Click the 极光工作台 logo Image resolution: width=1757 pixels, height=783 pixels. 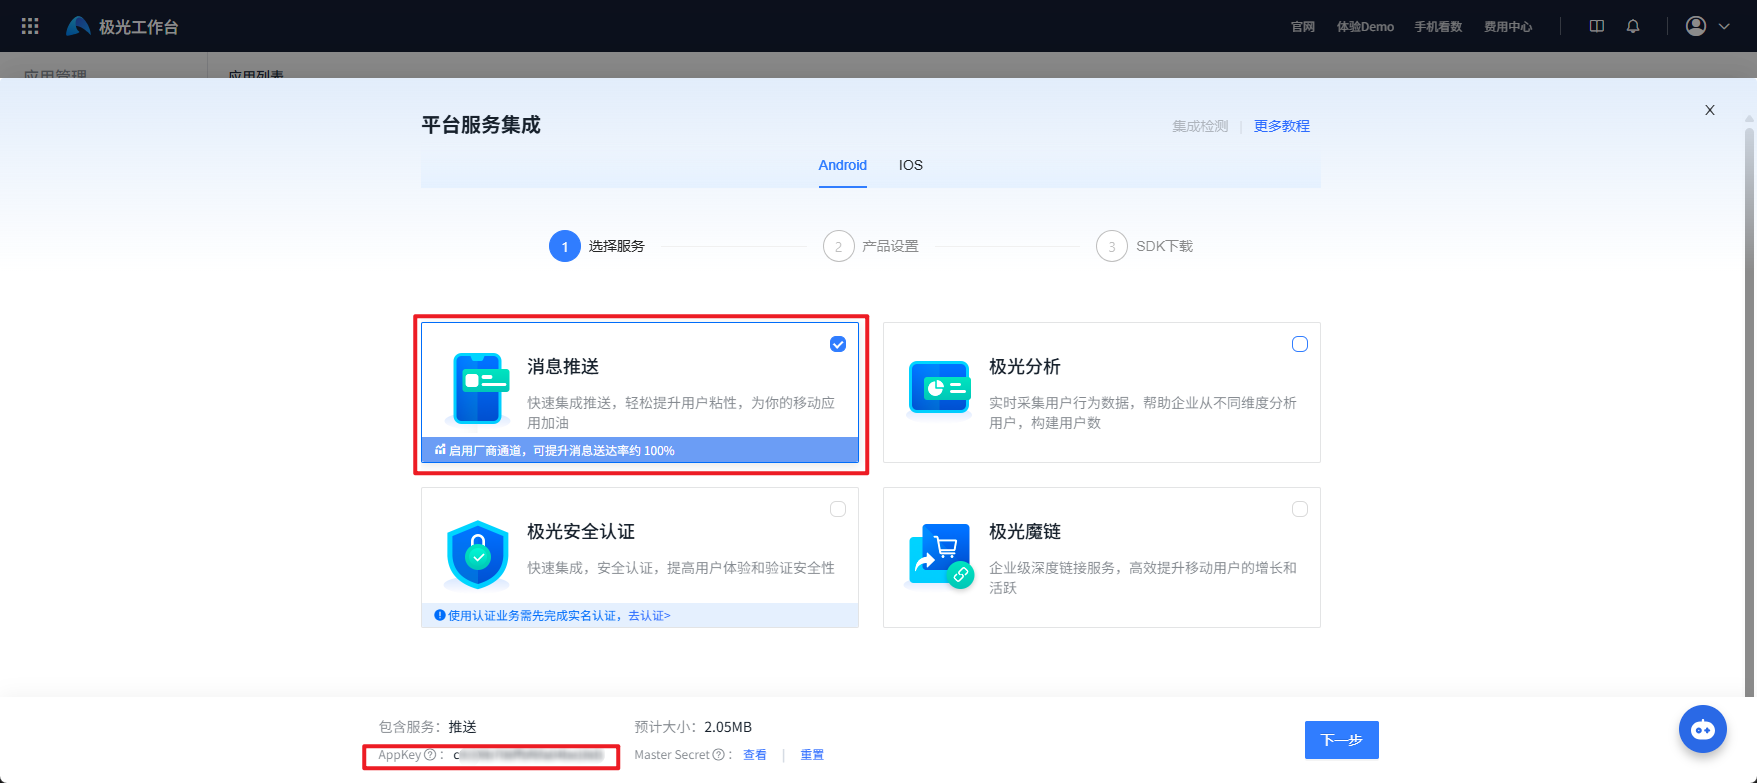(x=122, y=26)
